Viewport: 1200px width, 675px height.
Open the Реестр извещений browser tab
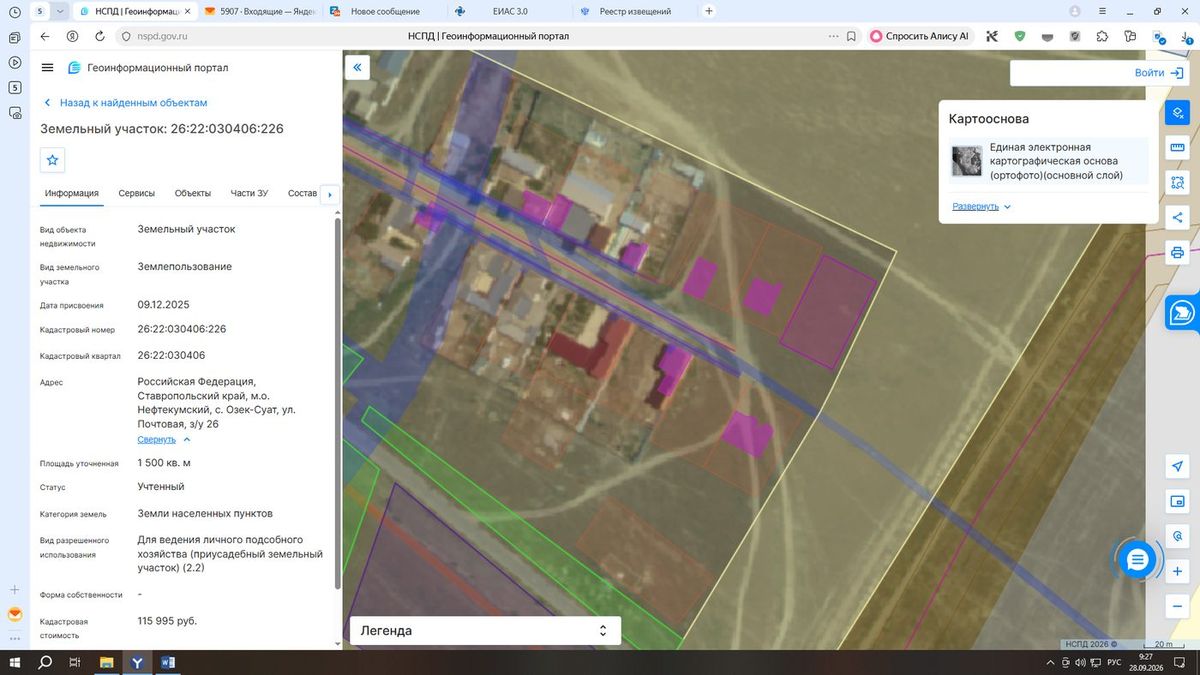(x=635, y=11)
